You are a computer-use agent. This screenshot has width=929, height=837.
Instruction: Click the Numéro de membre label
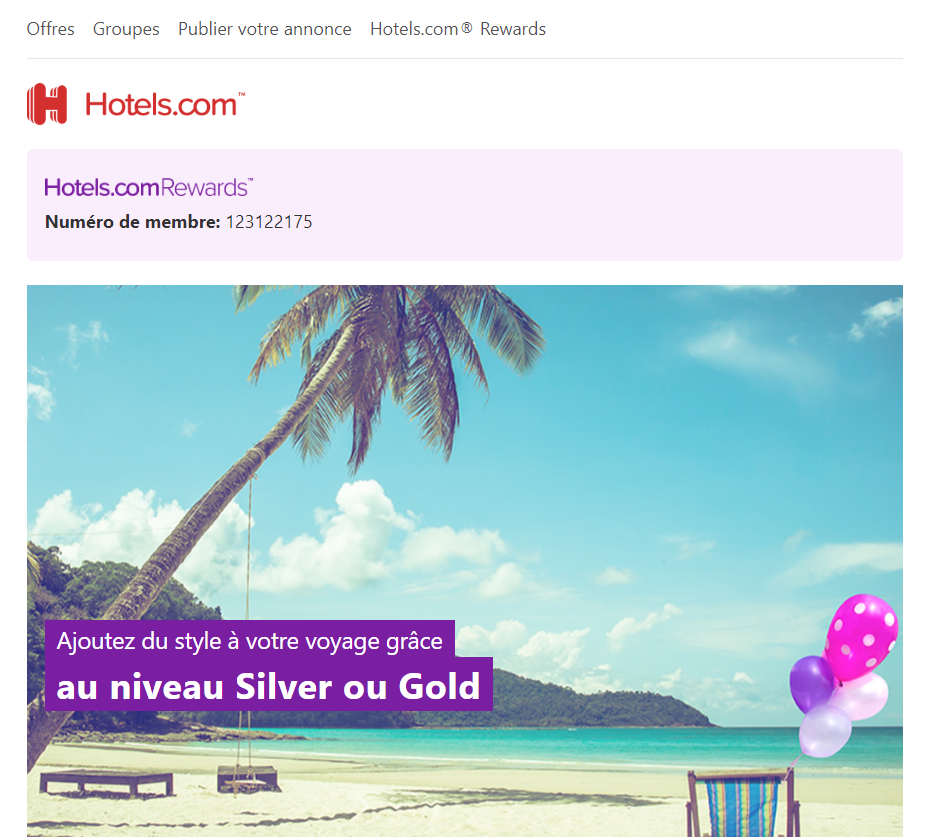133,222
